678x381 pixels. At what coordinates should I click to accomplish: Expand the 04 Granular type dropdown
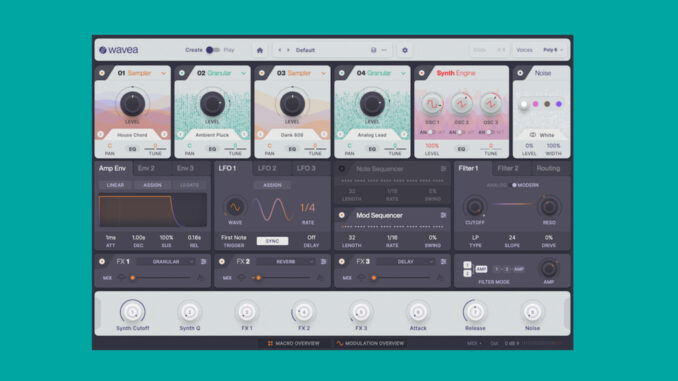403,74
